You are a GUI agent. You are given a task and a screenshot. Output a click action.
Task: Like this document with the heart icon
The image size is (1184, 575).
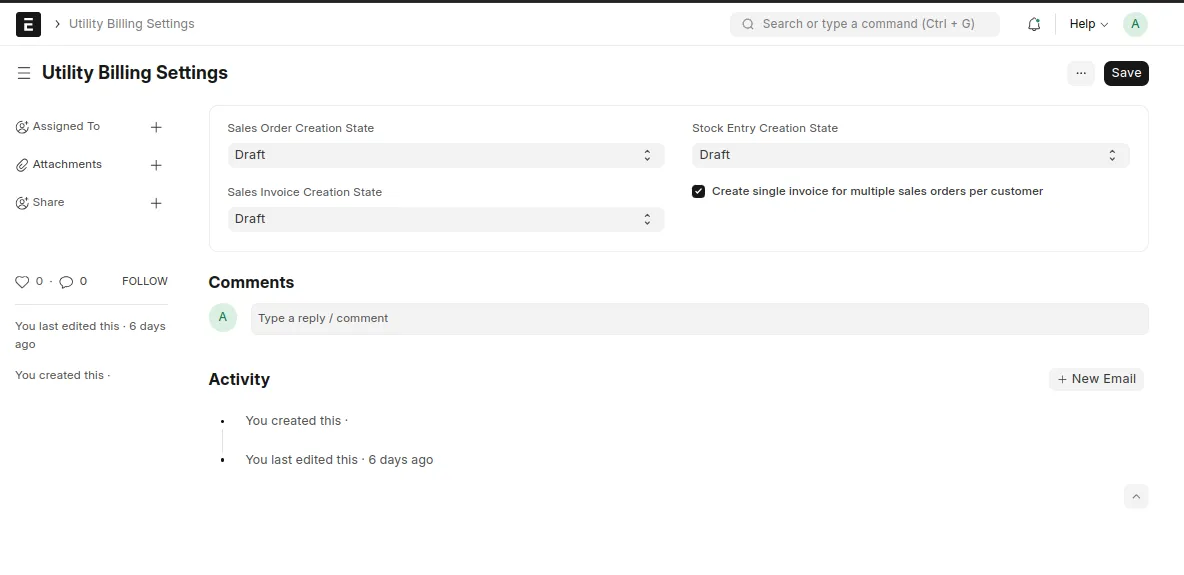[22, 282]
